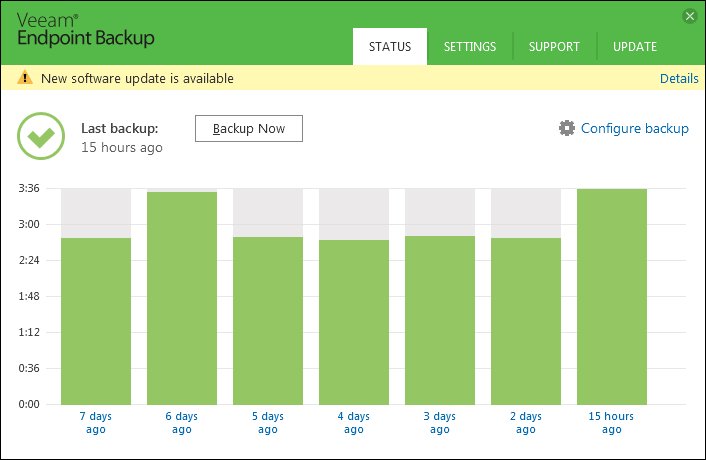Select the 4 days ago backup bar
This screenshot has width=706, height=460.
point(354,322)
